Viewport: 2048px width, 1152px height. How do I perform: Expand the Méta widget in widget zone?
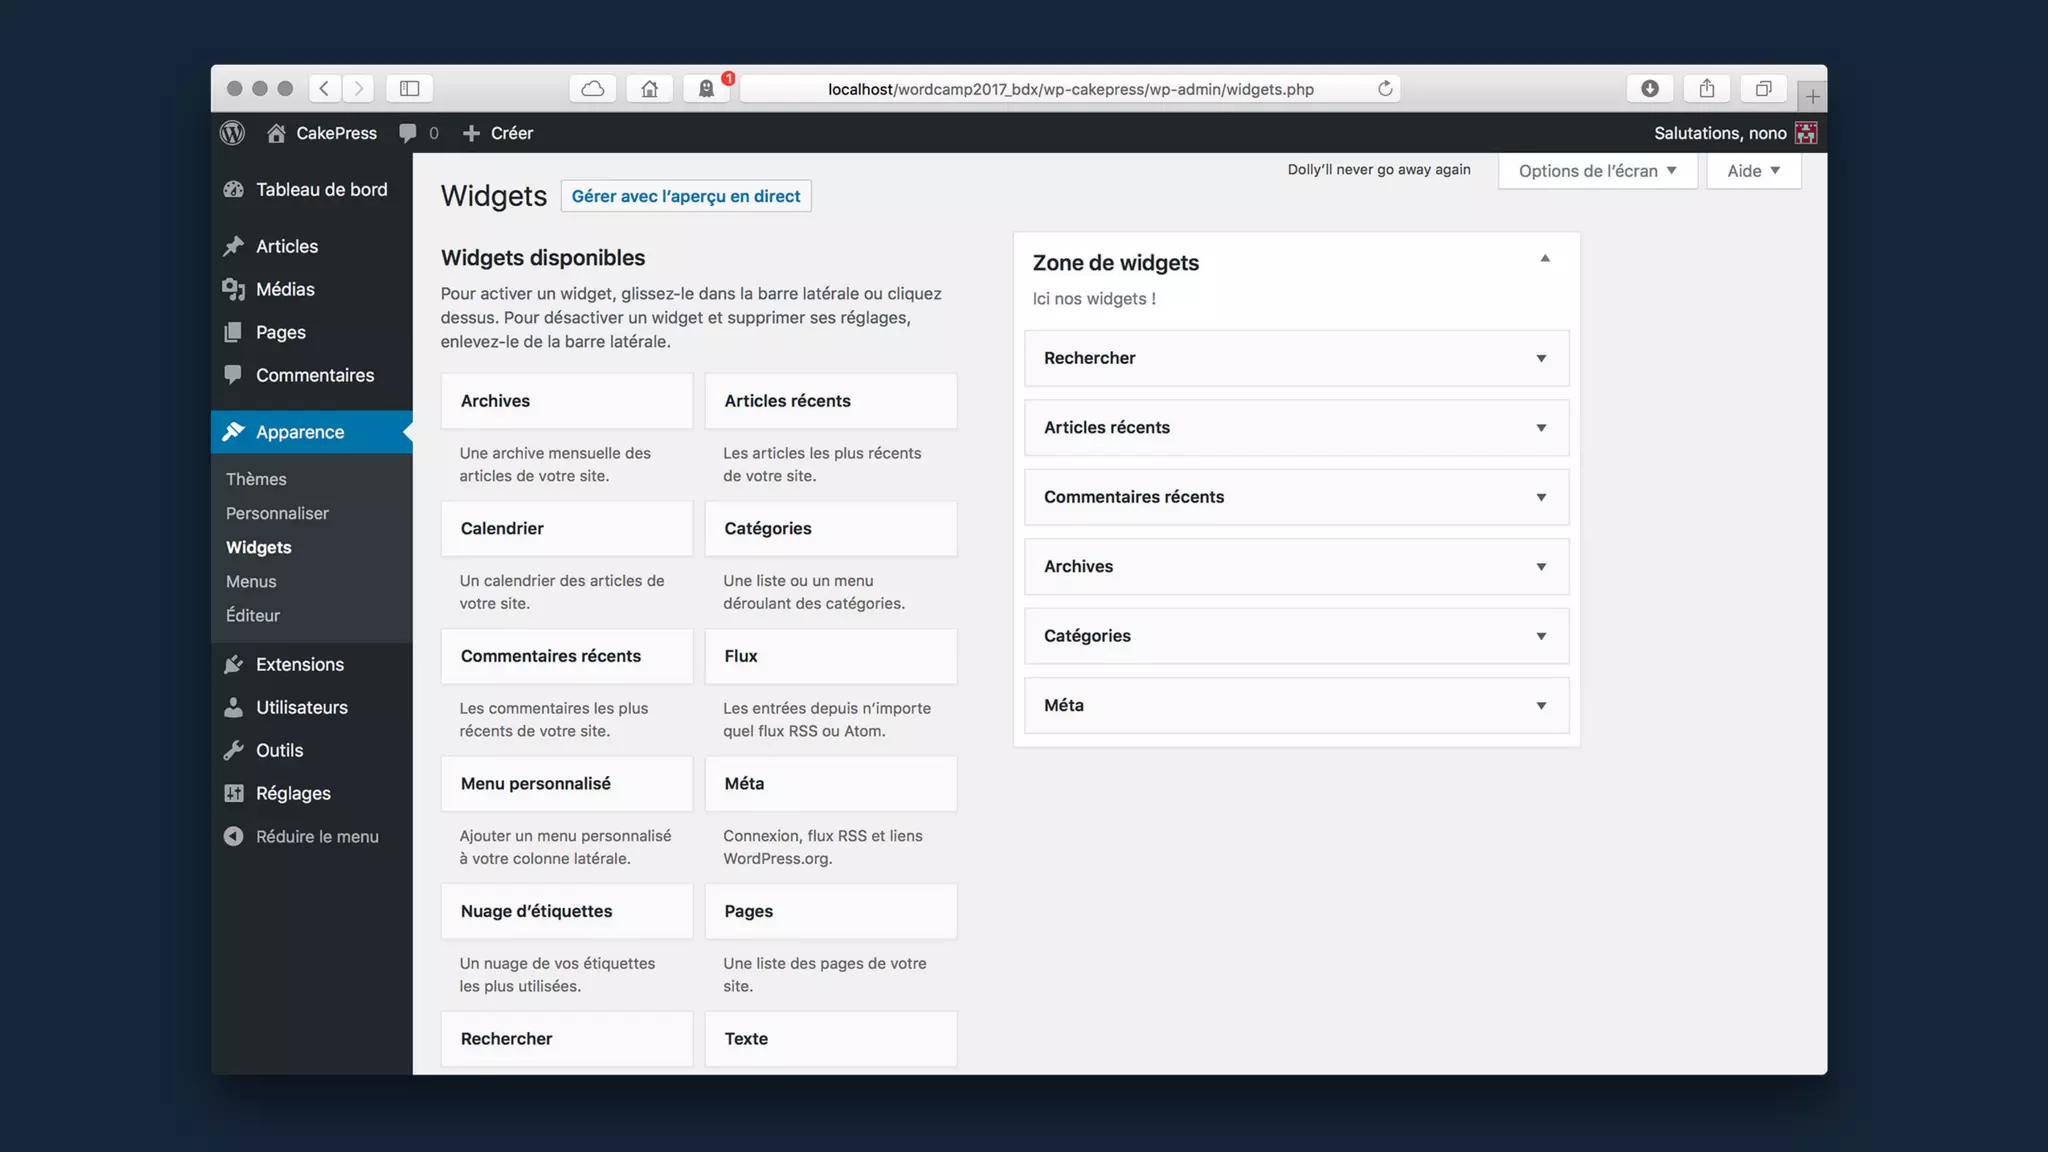click(1541, 706)
